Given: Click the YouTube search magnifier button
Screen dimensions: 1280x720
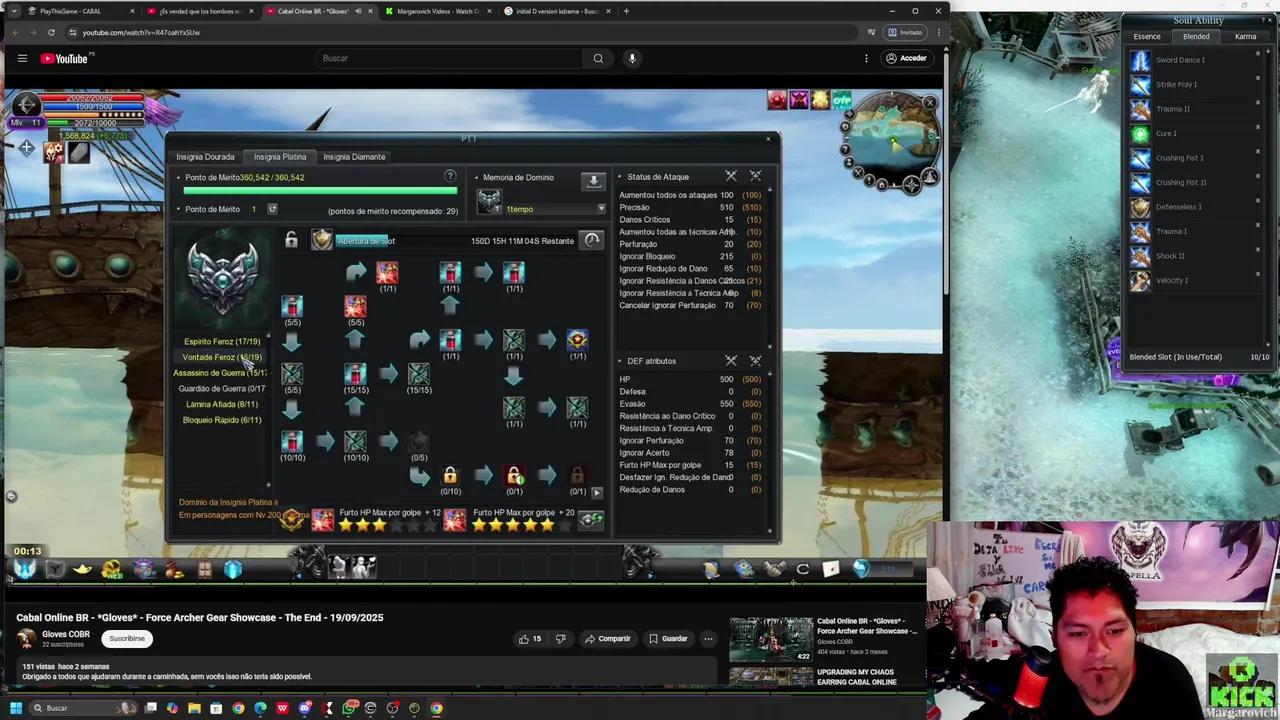Looking at the screenshot, I should (x=598, y=58).
